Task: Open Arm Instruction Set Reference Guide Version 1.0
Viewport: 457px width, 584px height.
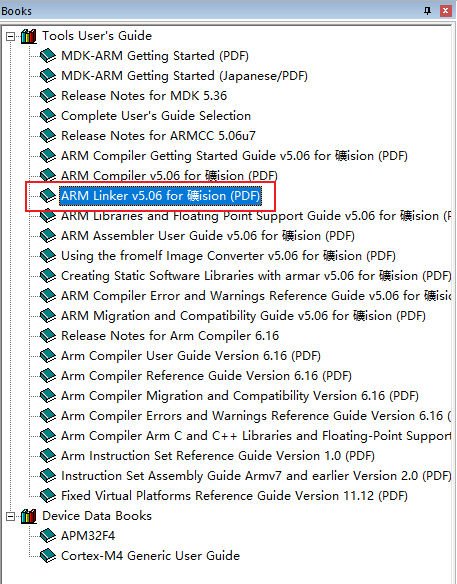Action: pos(218,456)
